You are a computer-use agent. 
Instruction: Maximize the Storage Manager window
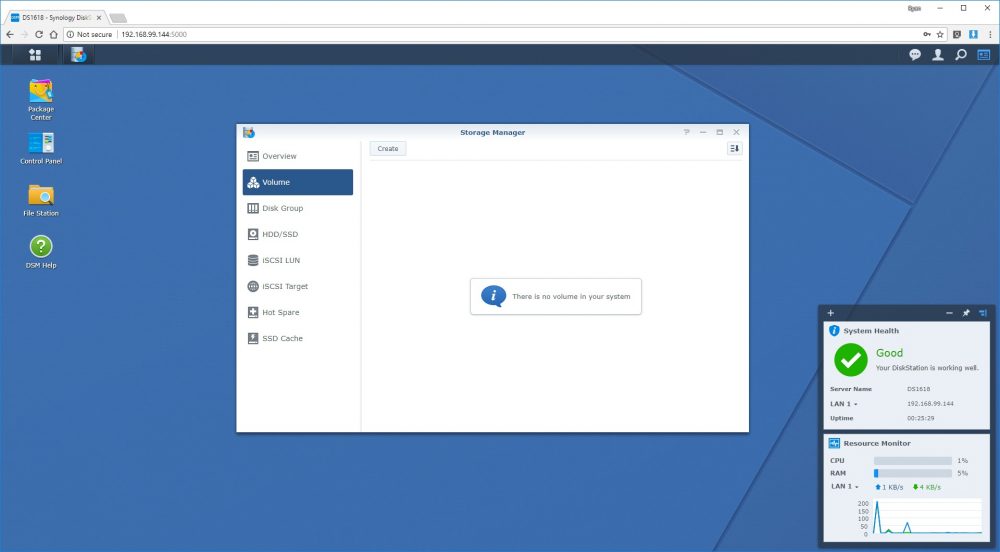tap(719, 132)
